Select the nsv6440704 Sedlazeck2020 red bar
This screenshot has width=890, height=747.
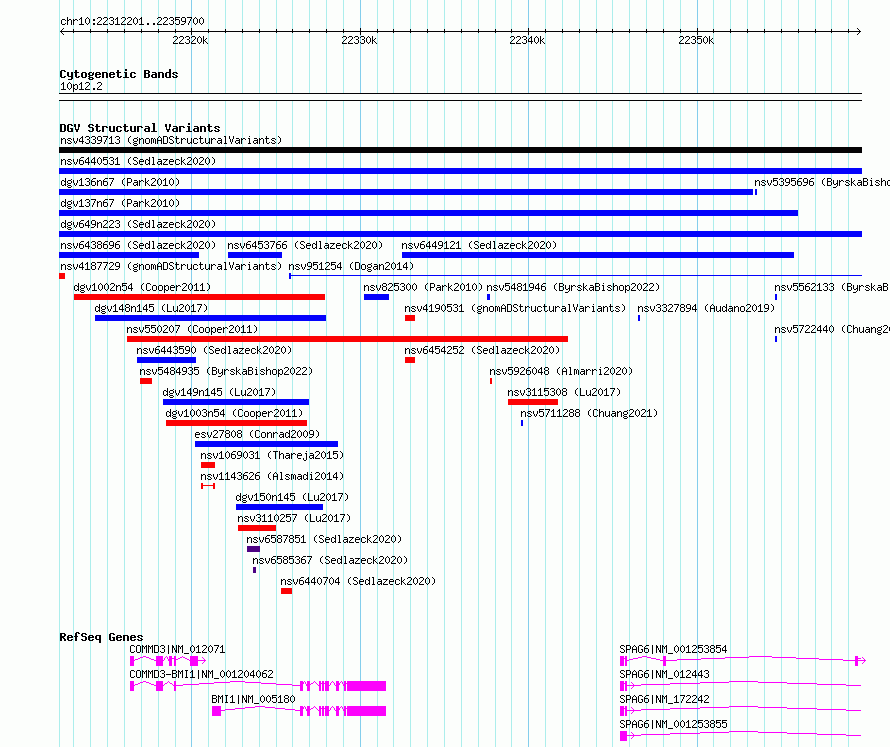pyautogui.click(x=287, y=591)
